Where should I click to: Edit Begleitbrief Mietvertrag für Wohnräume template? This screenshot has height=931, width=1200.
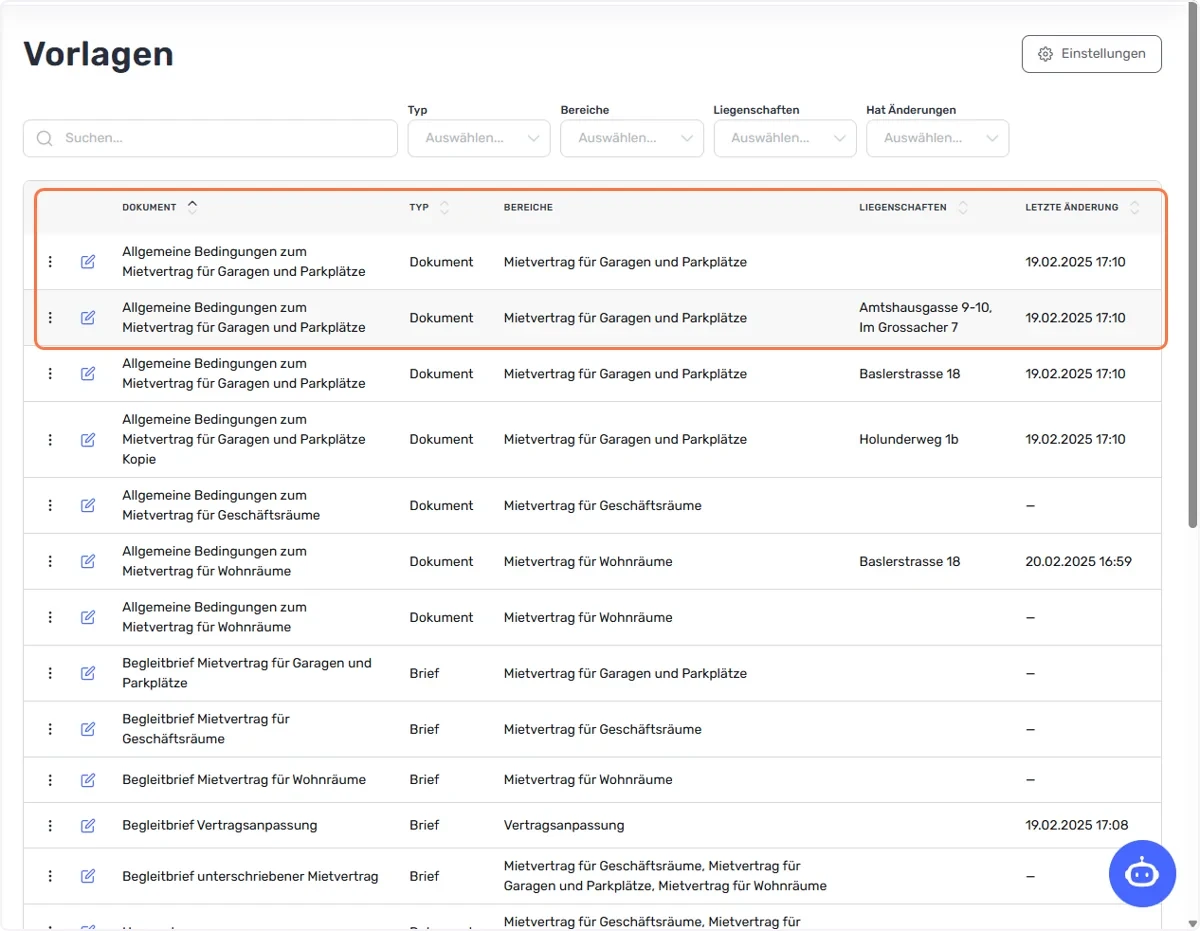(x=88, y=780)
